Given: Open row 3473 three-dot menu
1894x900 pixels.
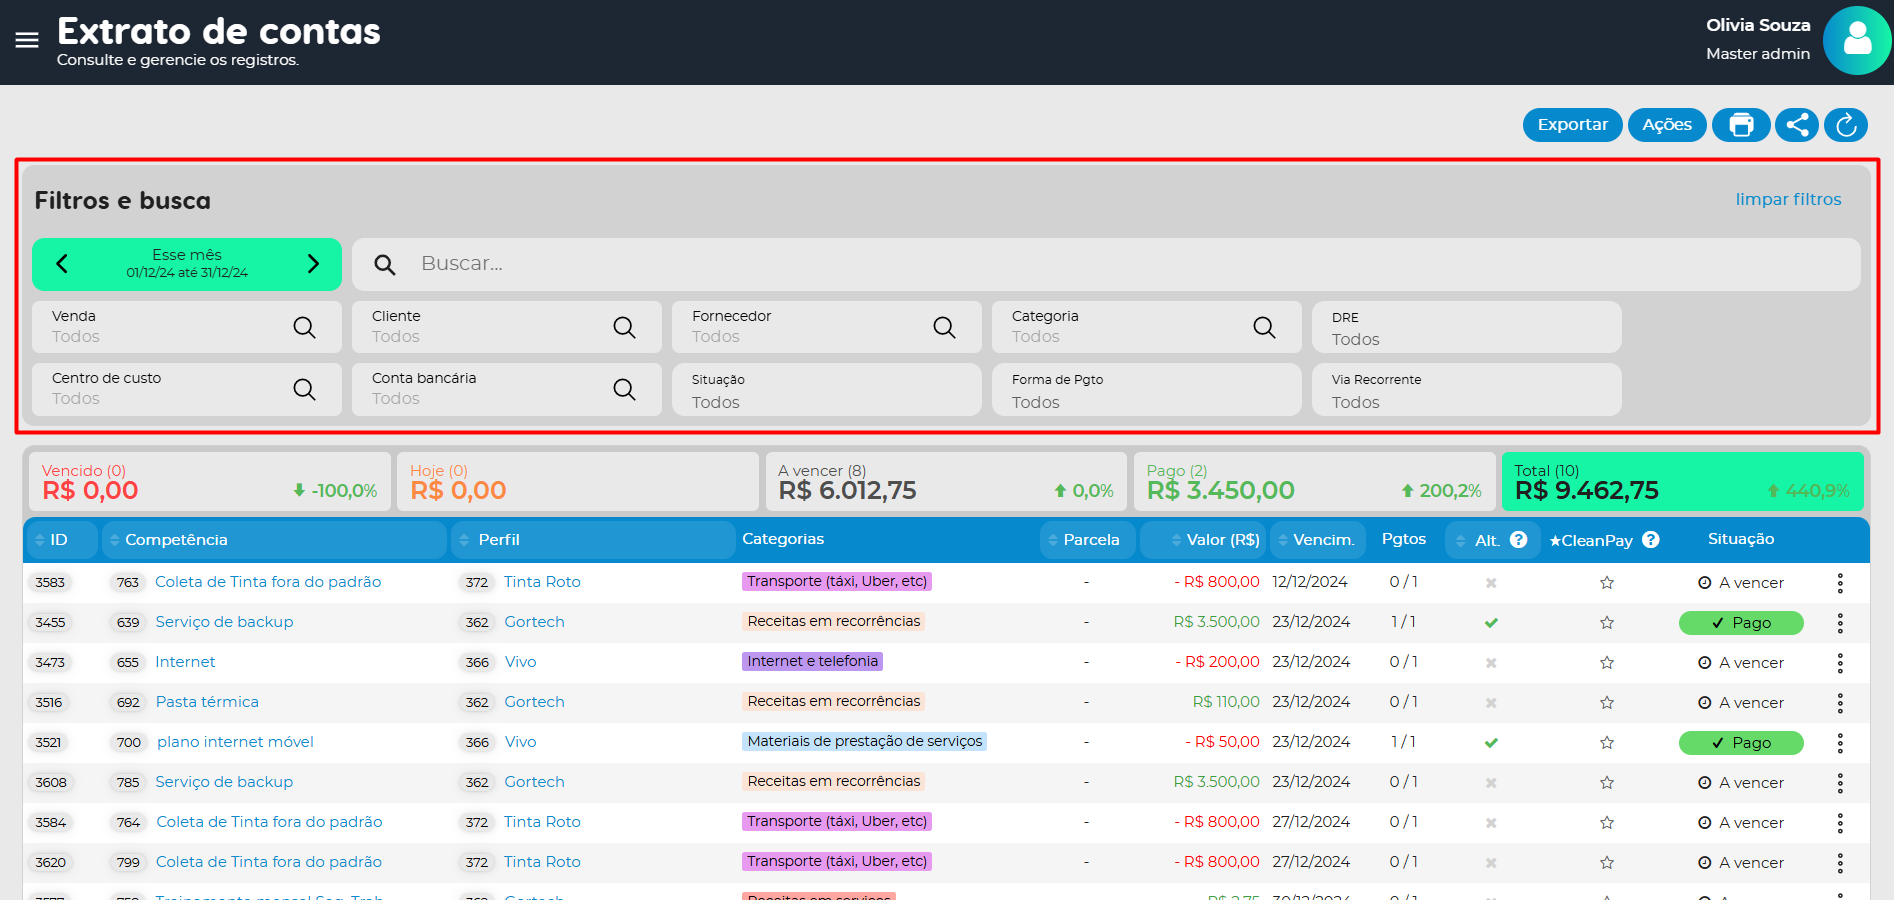Looking at the screenshot, I should tap(1840, 663).
